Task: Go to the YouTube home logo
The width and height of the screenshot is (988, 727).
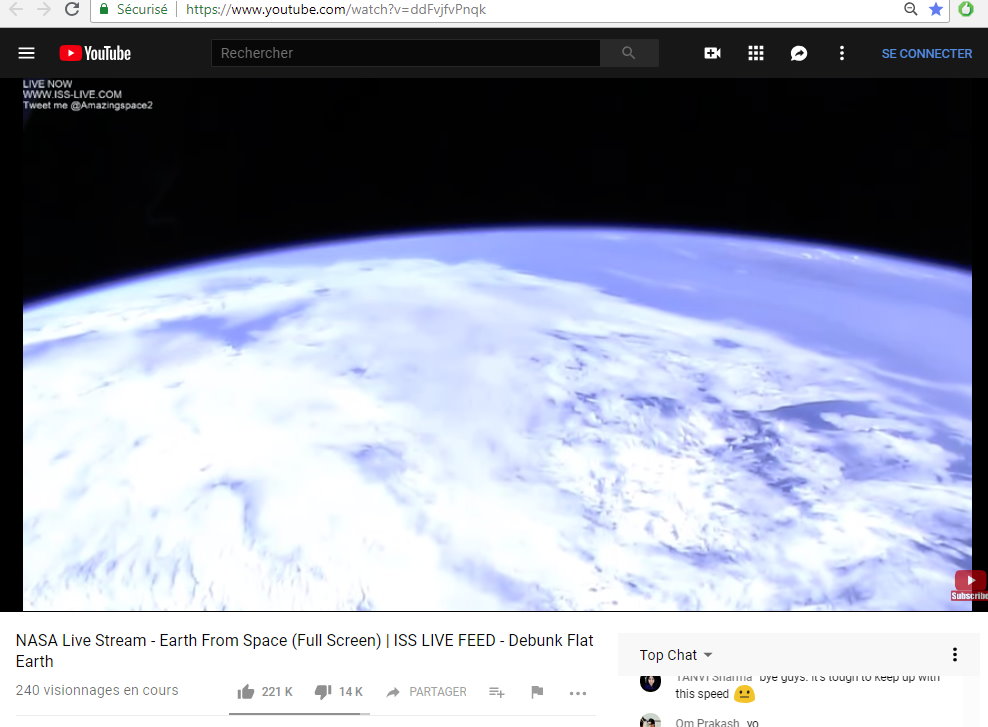Action: 95,53
